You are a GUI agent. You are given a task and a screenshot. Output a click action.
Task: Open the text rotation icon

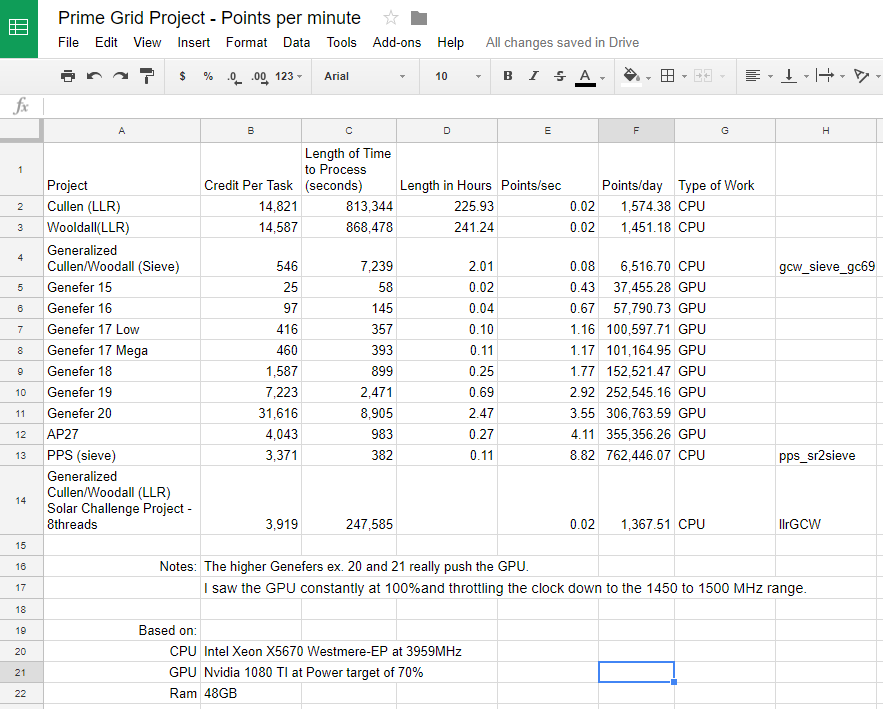click(x=861, y=76)
